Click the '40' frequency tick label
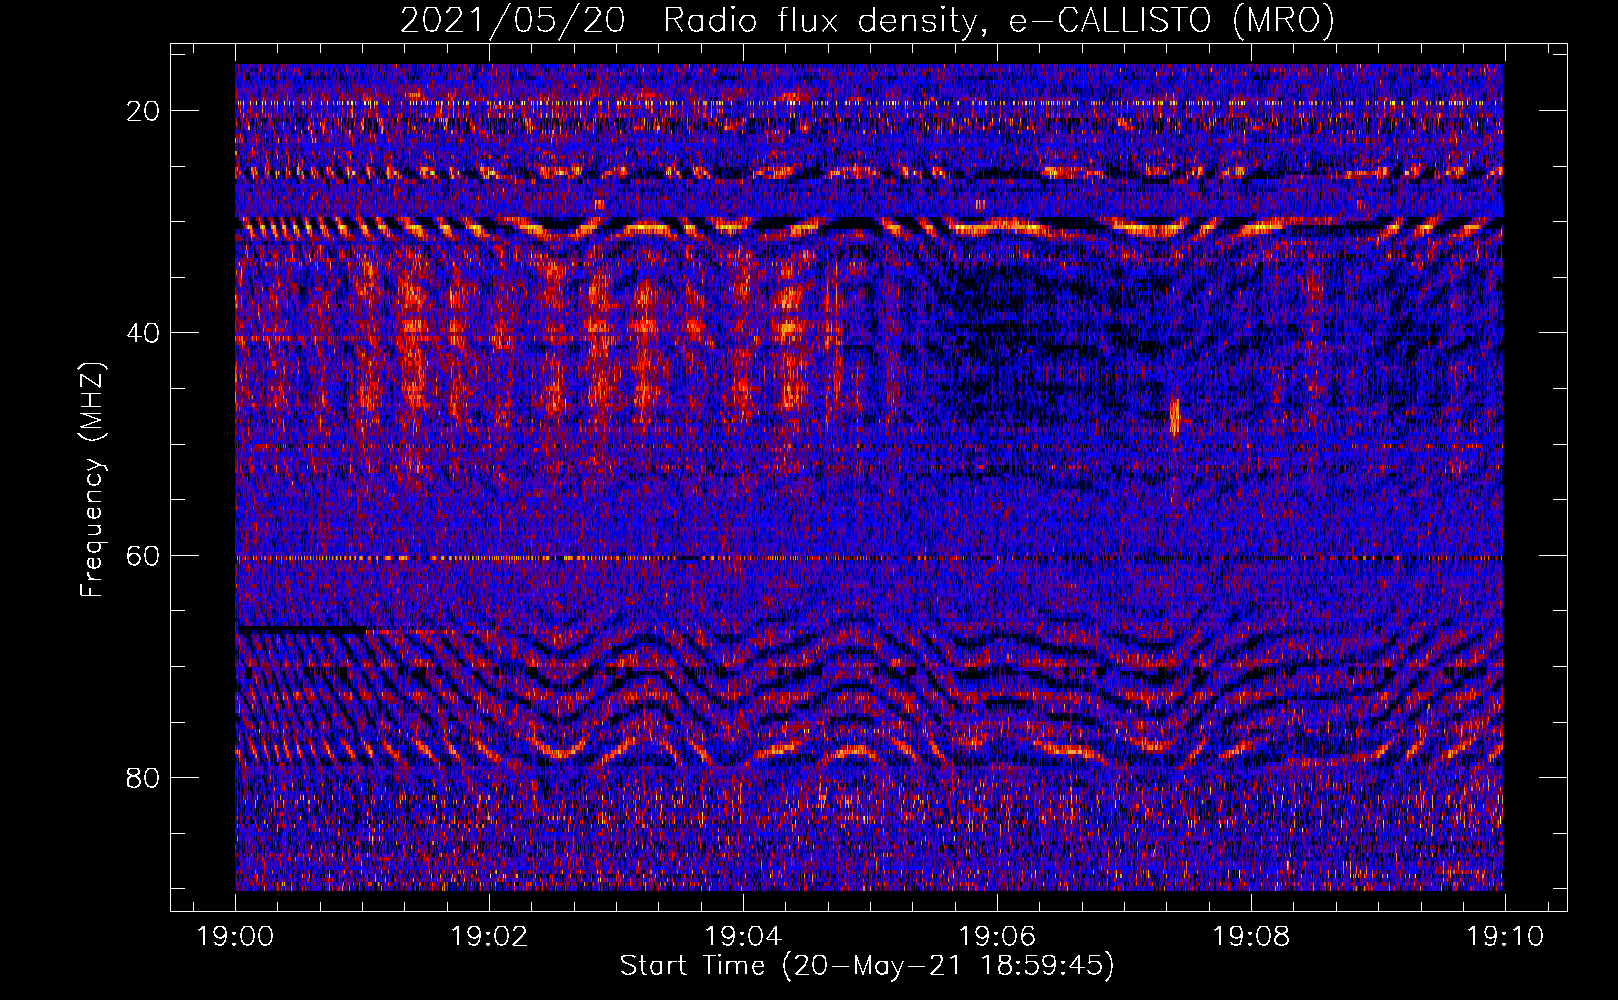 click(143, 333)
